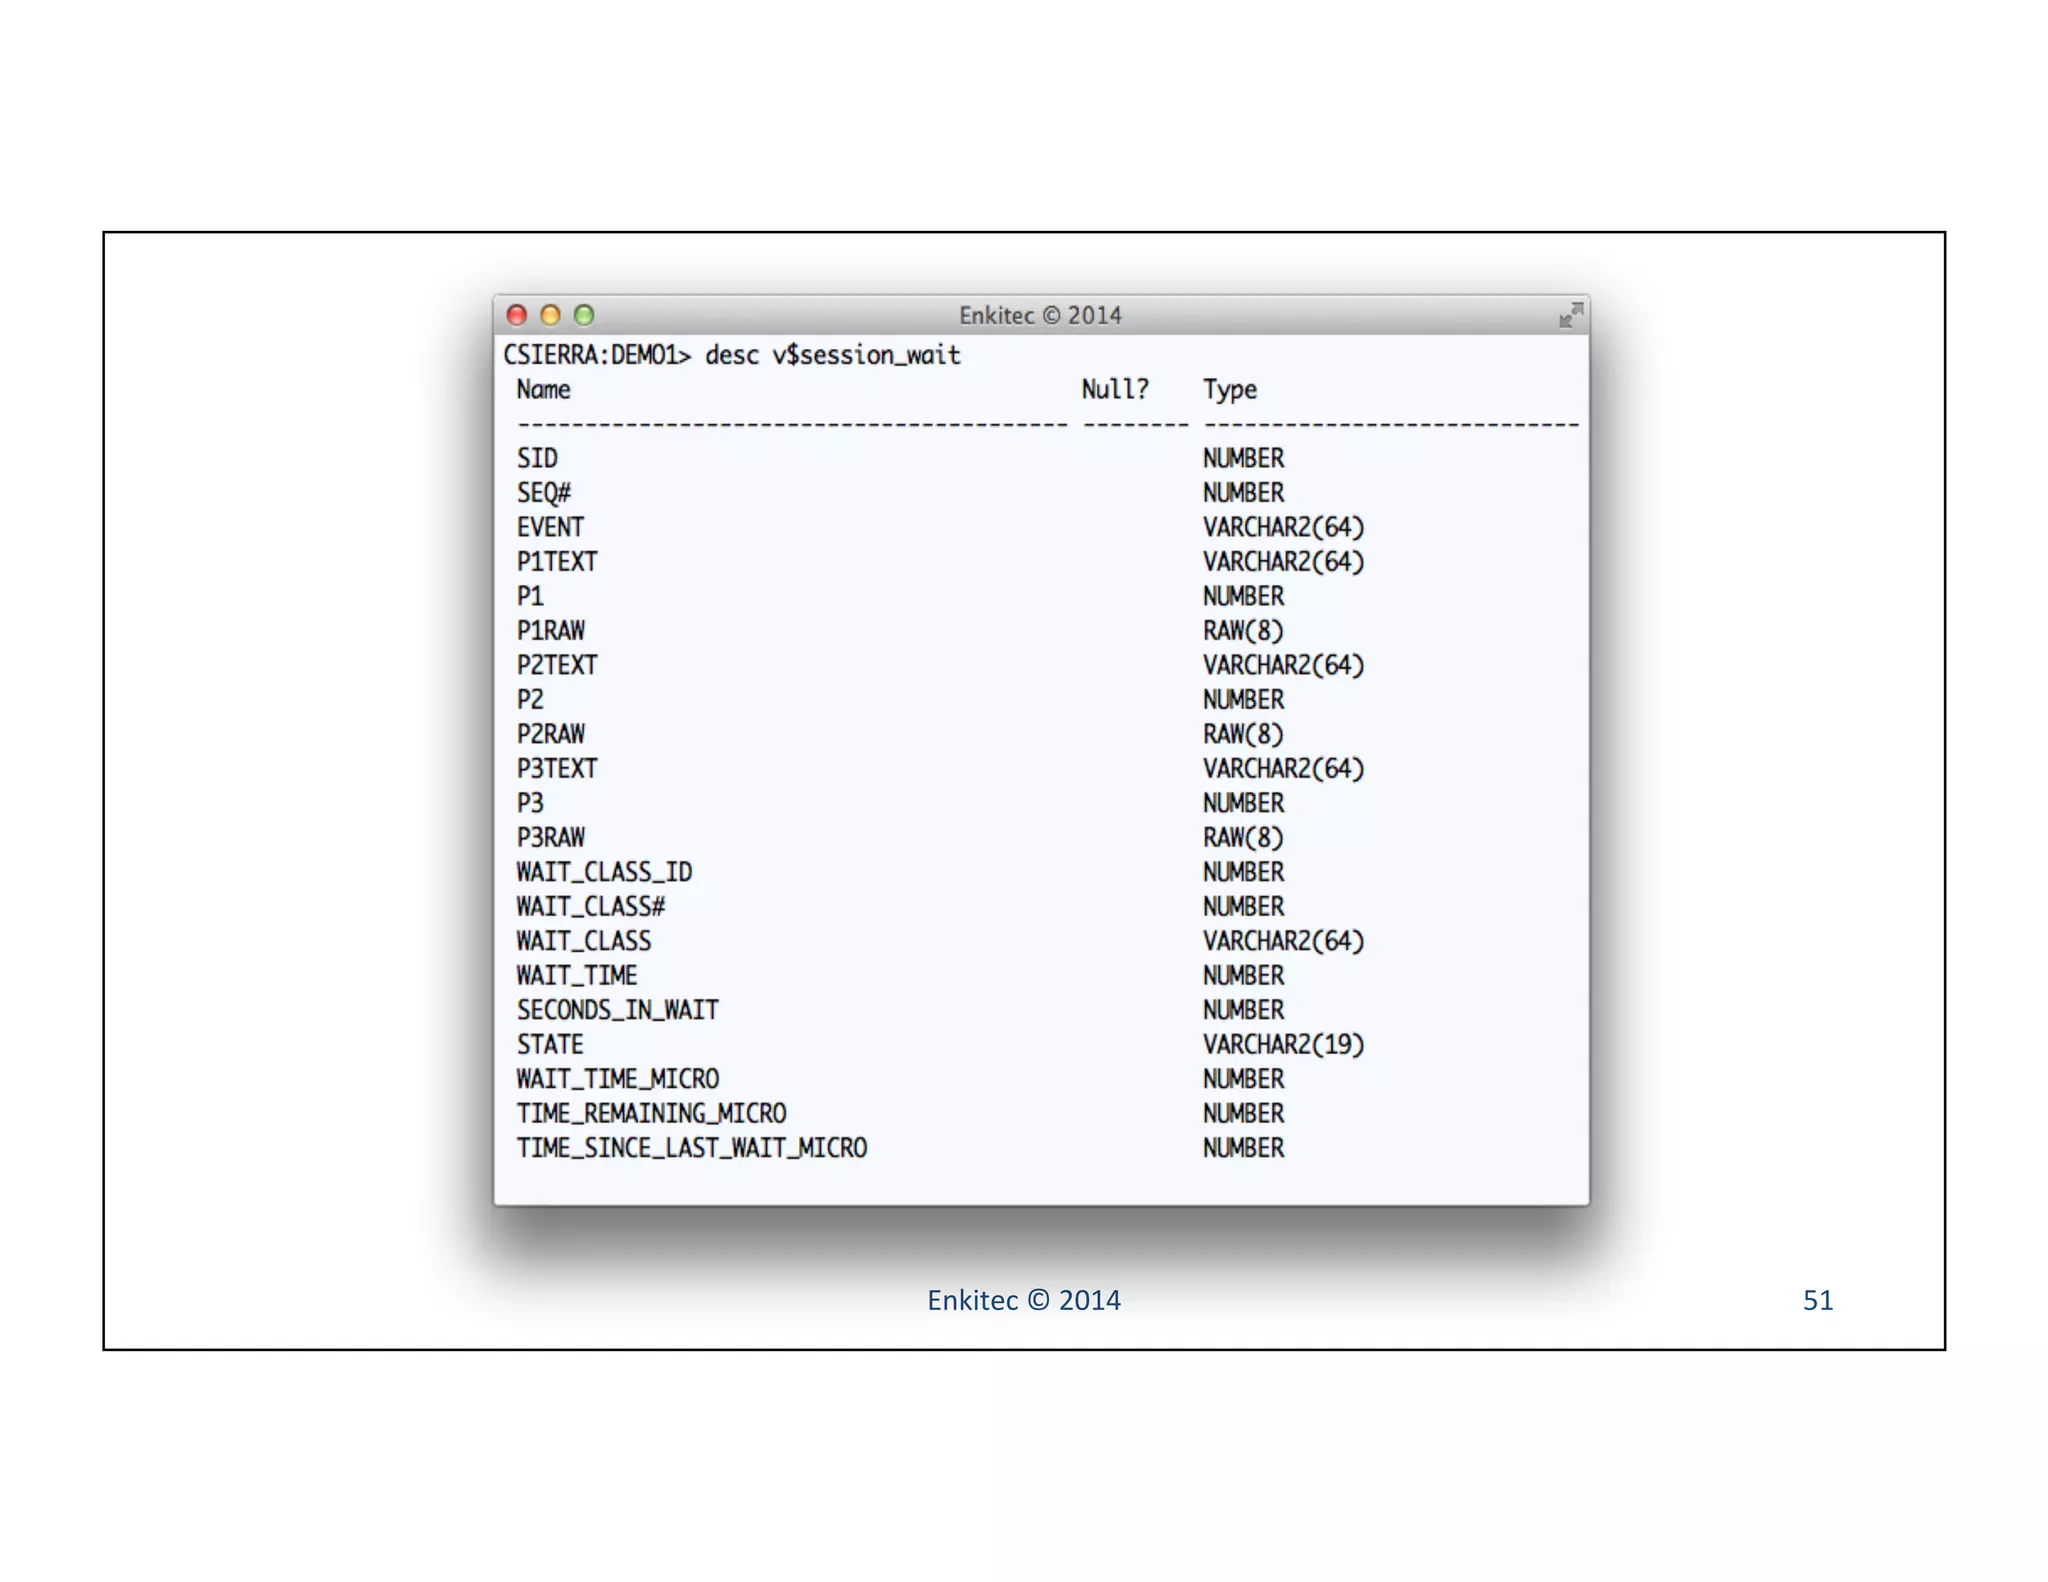
Task: Click the red close window button
Action: pos(517,316)
